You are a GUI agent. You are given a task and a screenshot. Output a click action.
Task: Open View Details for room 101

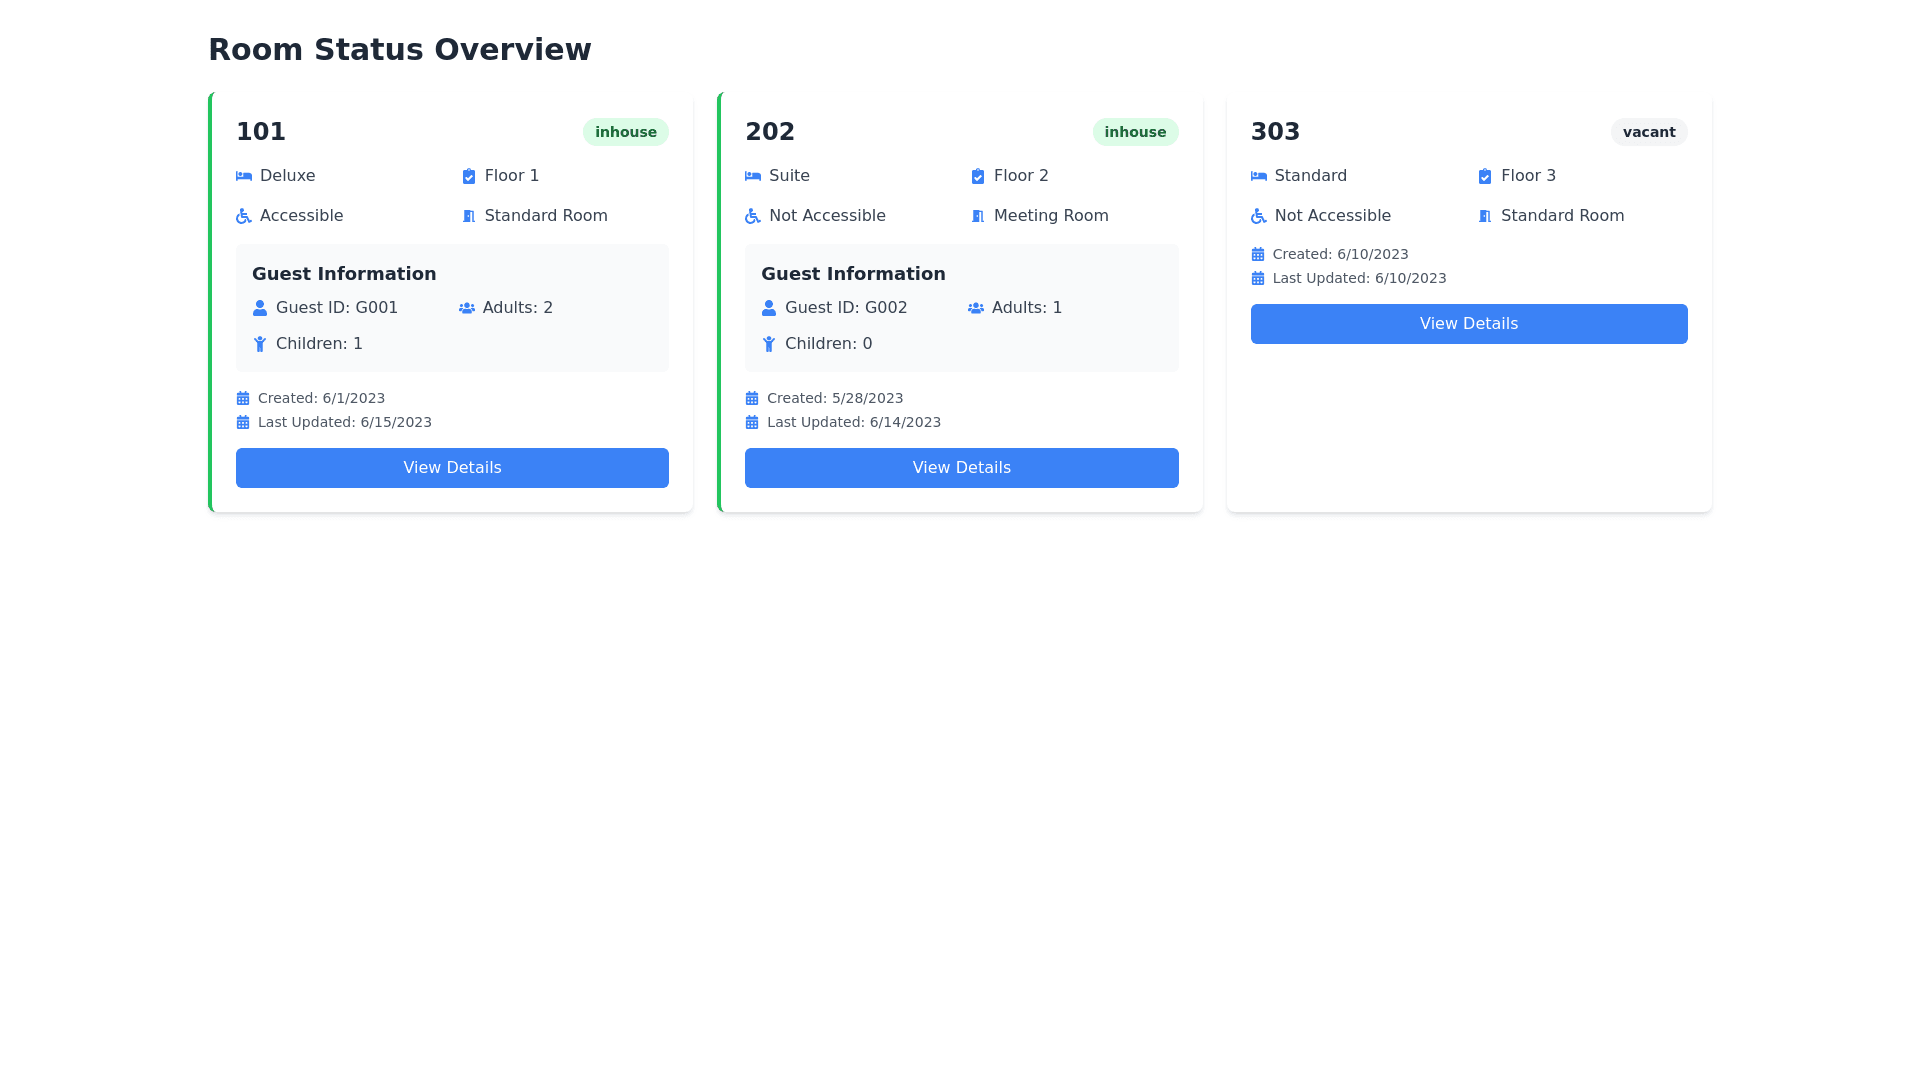(x=452, y=468)
